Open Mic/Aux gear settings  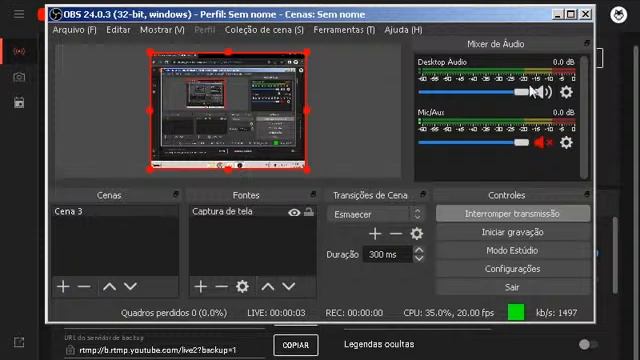(x=566, y=142)
